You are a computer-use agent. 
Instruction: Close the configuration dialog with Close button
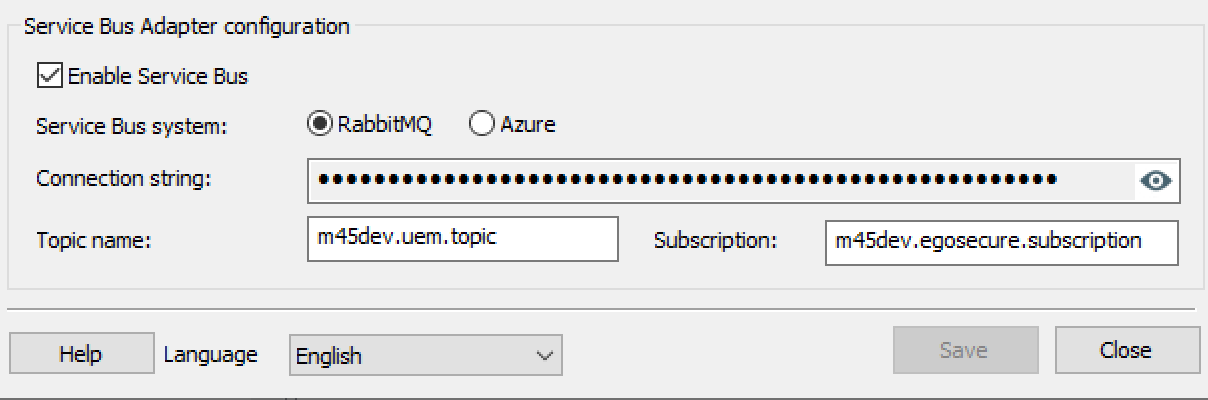pyautogui.click(x=1126, y=351)
